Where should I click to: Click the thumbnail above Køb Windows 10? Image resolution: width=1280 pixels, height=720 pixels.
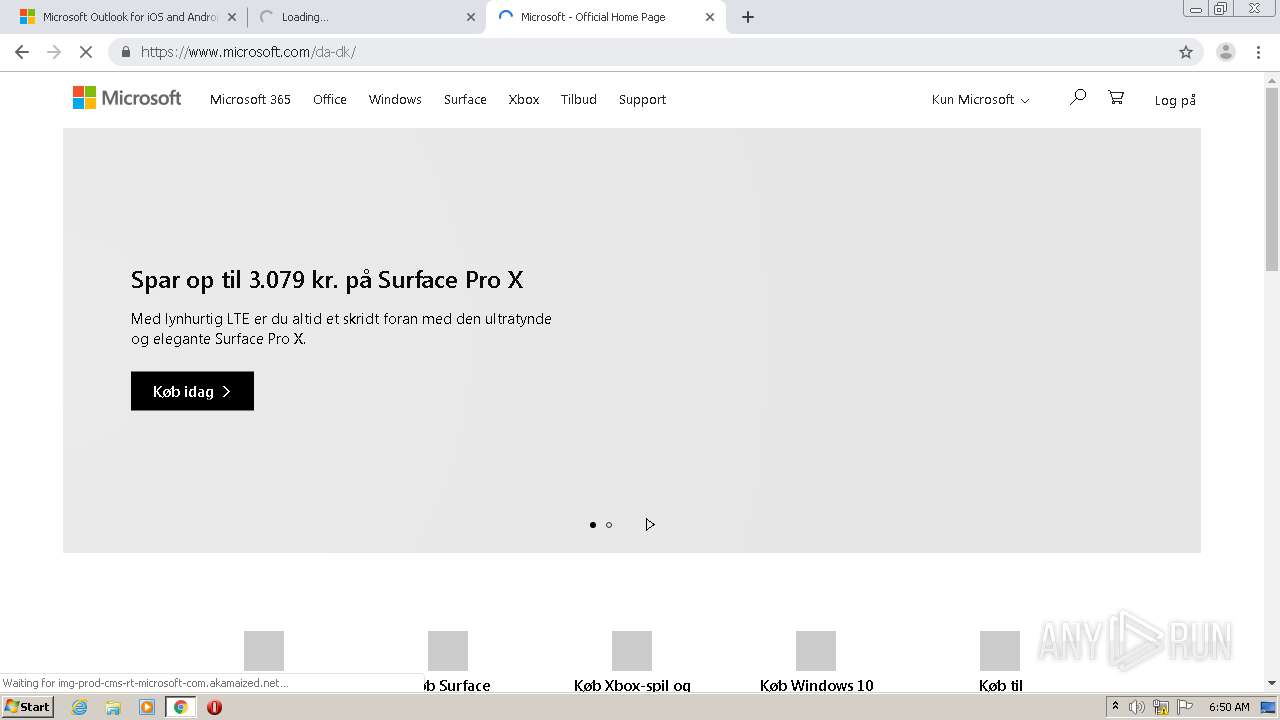tap(816, 651)
